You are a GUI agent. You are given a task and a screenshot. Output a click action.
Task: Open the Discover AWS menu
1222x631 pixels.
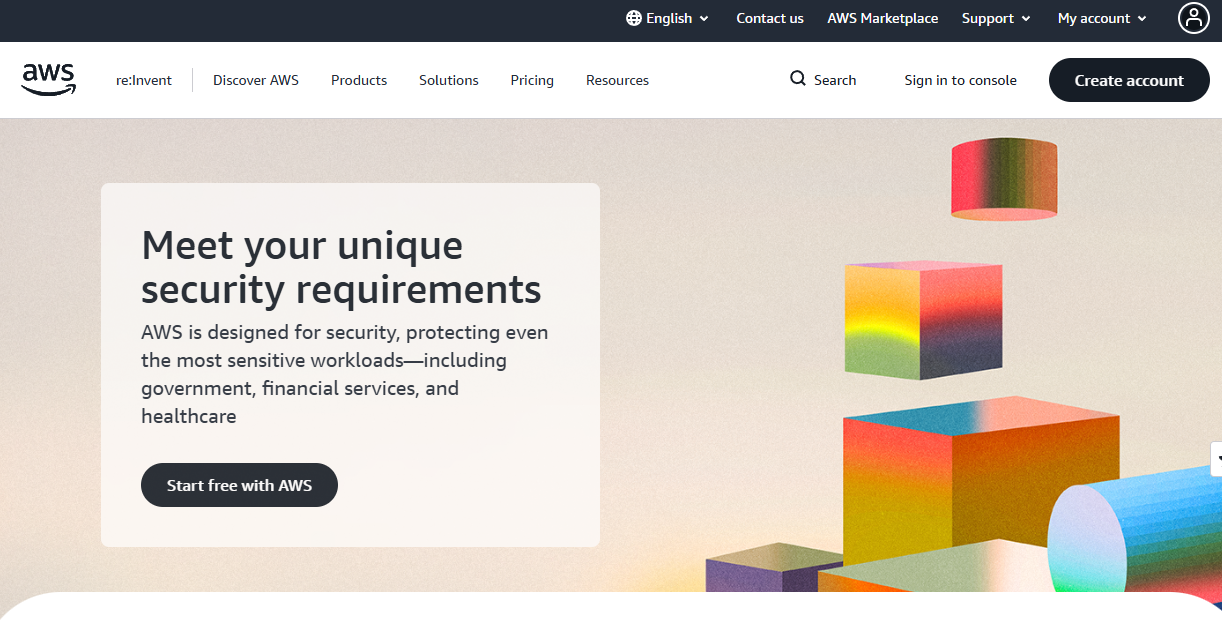(256, 80)
